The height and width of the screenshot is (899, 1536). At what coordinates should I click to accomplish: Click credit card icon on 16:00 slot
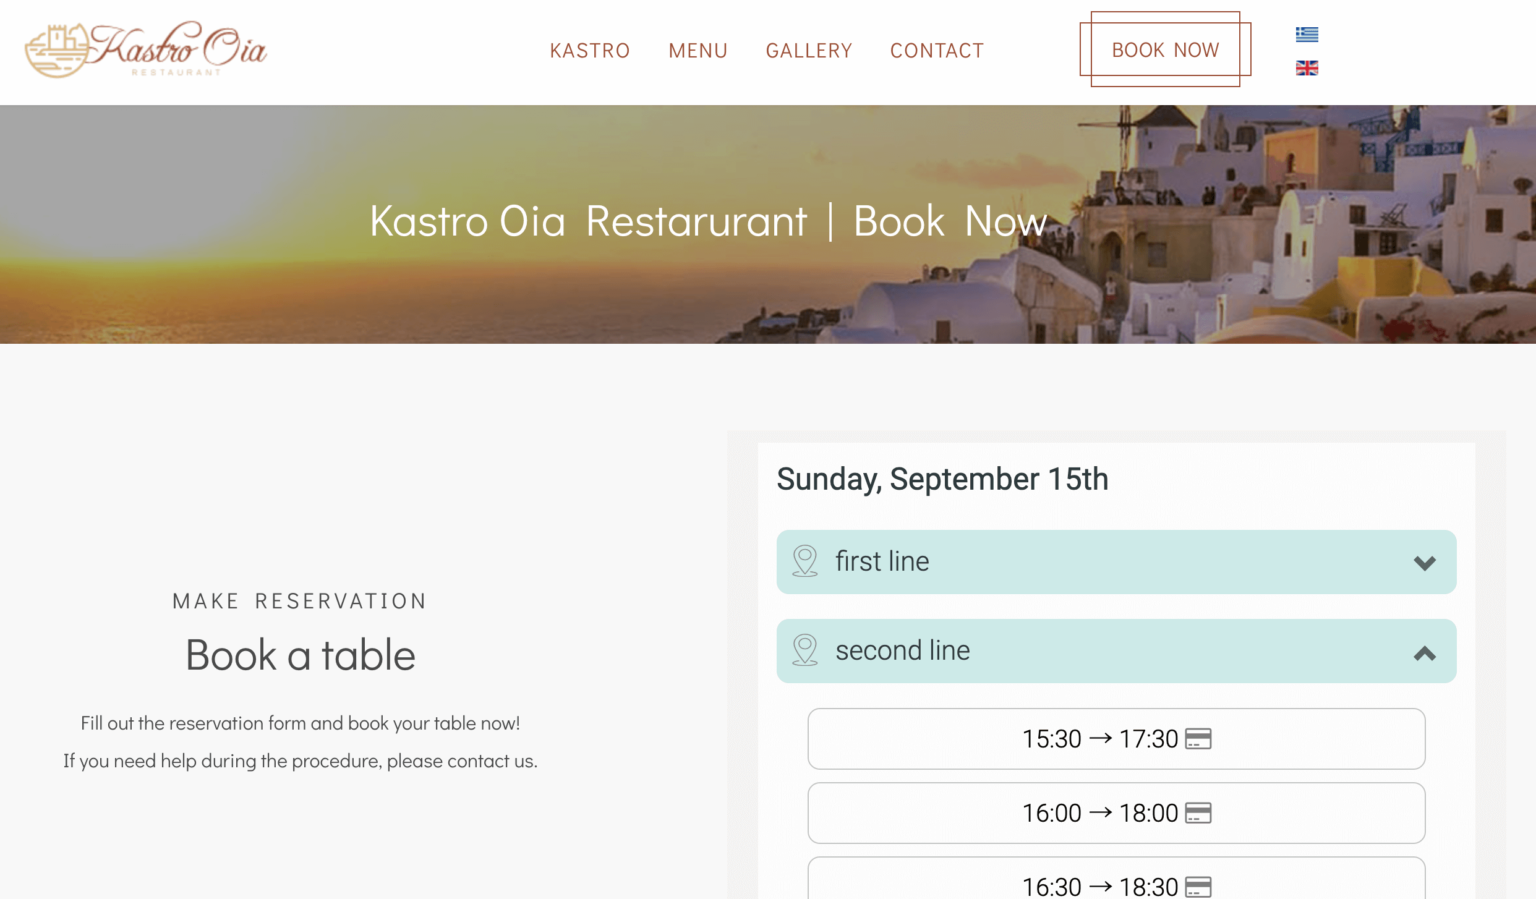(x=1198, y=813)
